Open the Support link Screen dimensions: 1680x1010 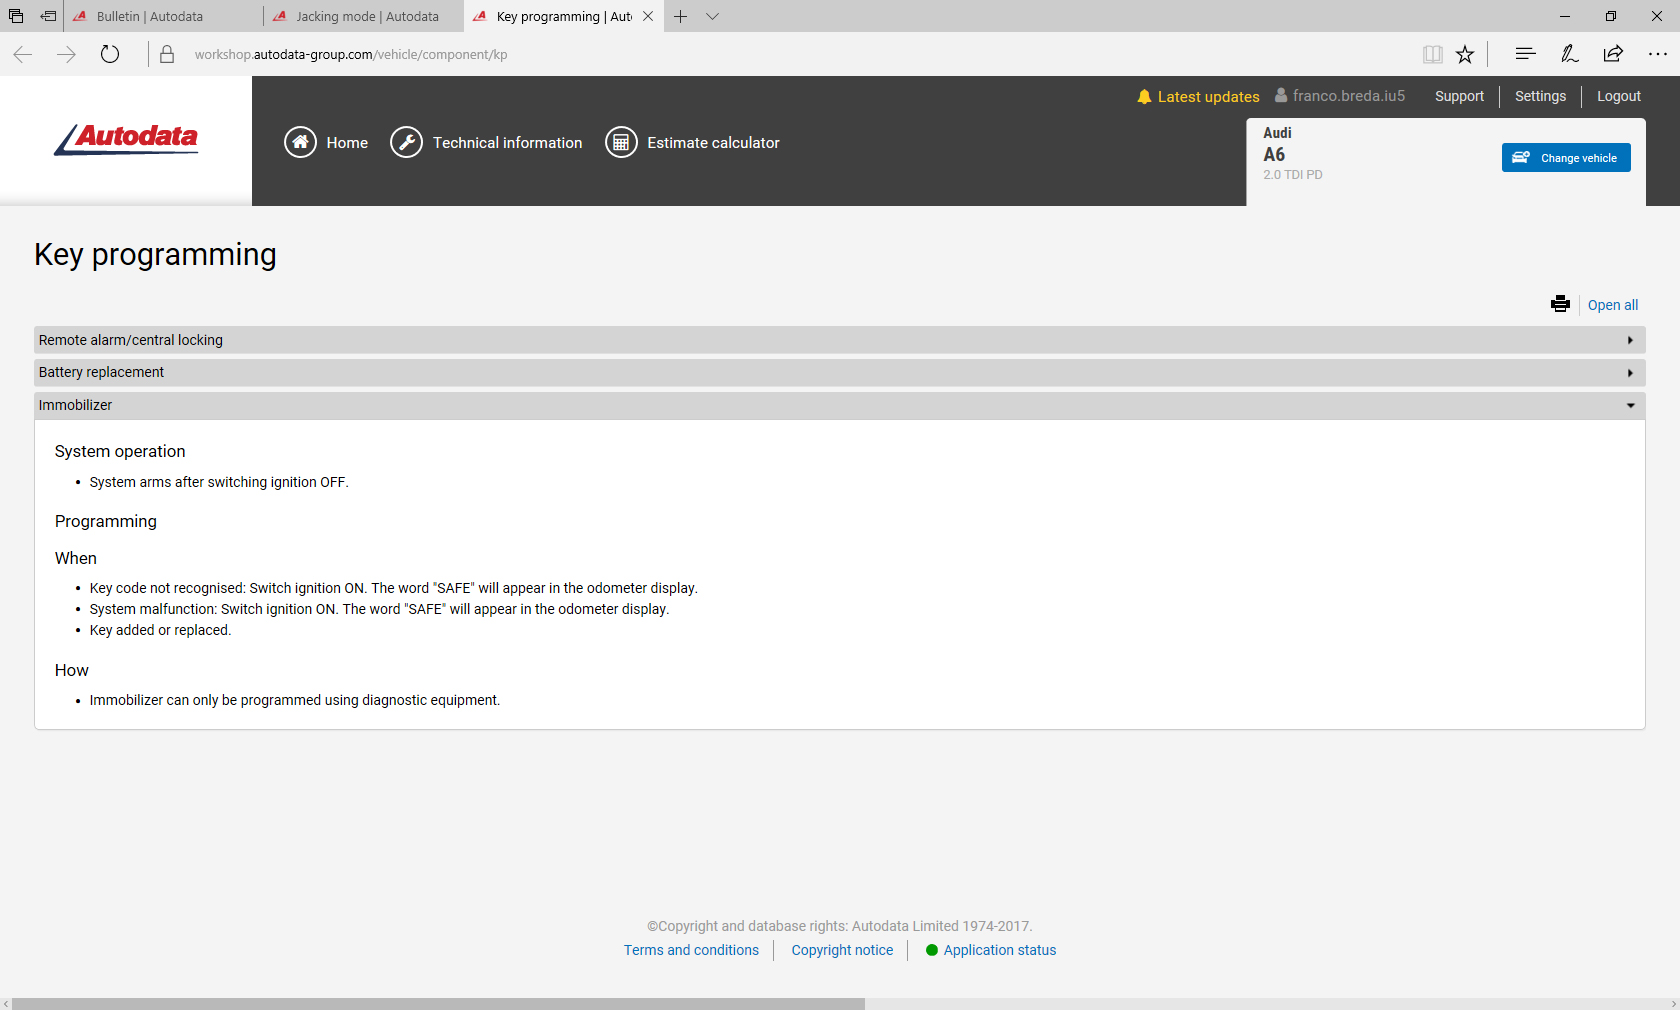click(x=1459, y=96)
